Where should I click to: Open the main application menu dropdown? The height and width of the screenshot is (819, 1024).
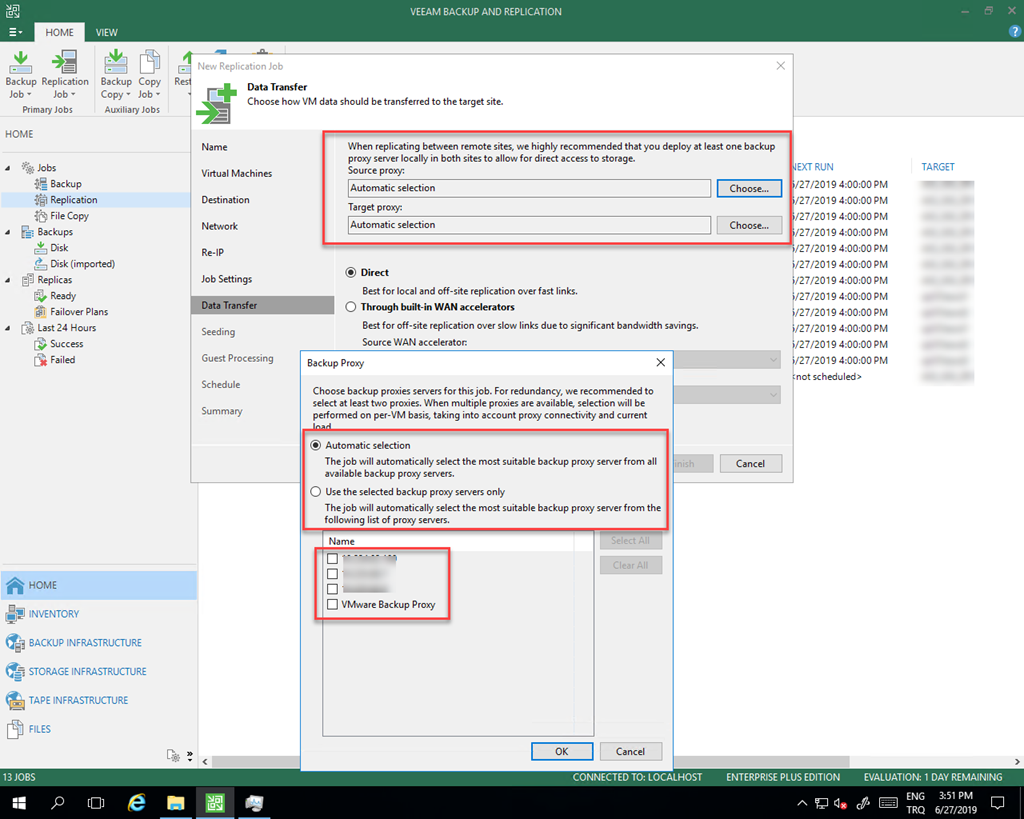point(15,32)
